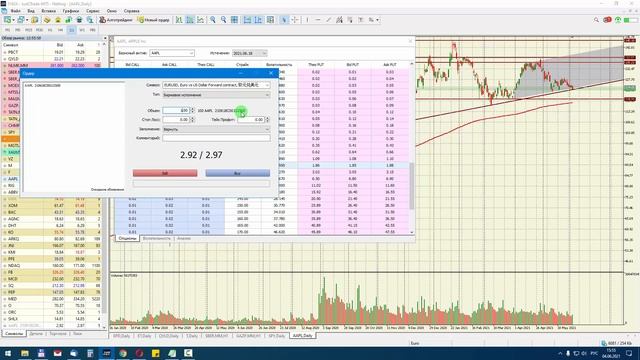Open the Заполнение fill policy dropdown

(x=216, y=129)
